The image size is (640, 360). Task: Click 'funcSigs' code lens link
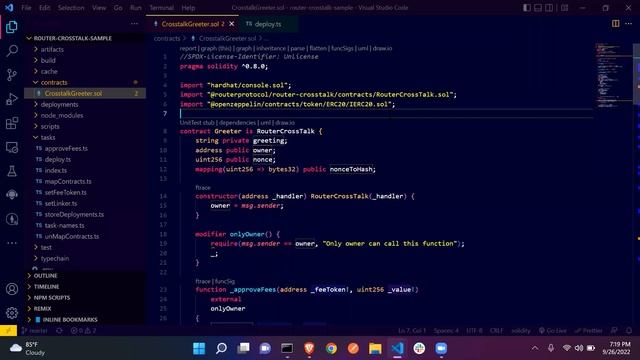[342, 48]
